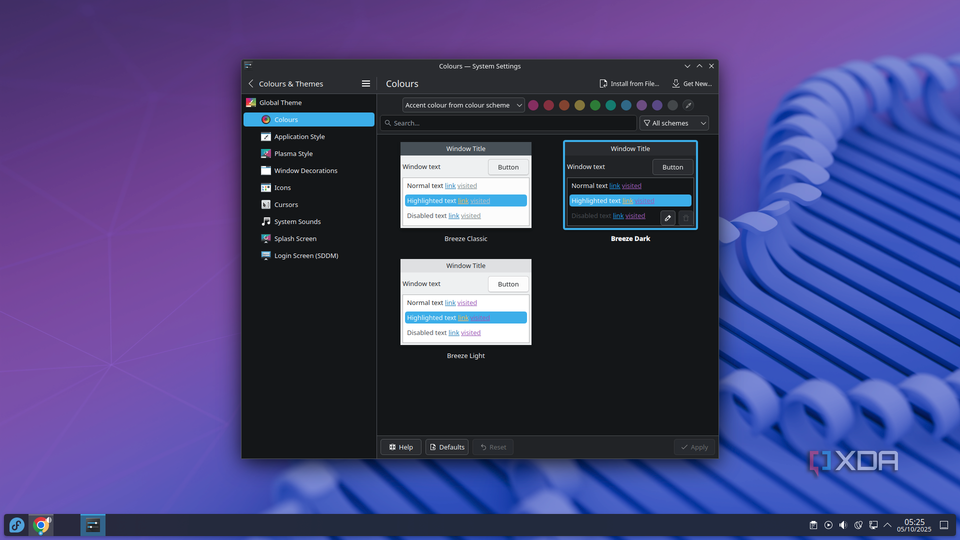
Task: Open System Sounds settings
Action: point(309,222)
